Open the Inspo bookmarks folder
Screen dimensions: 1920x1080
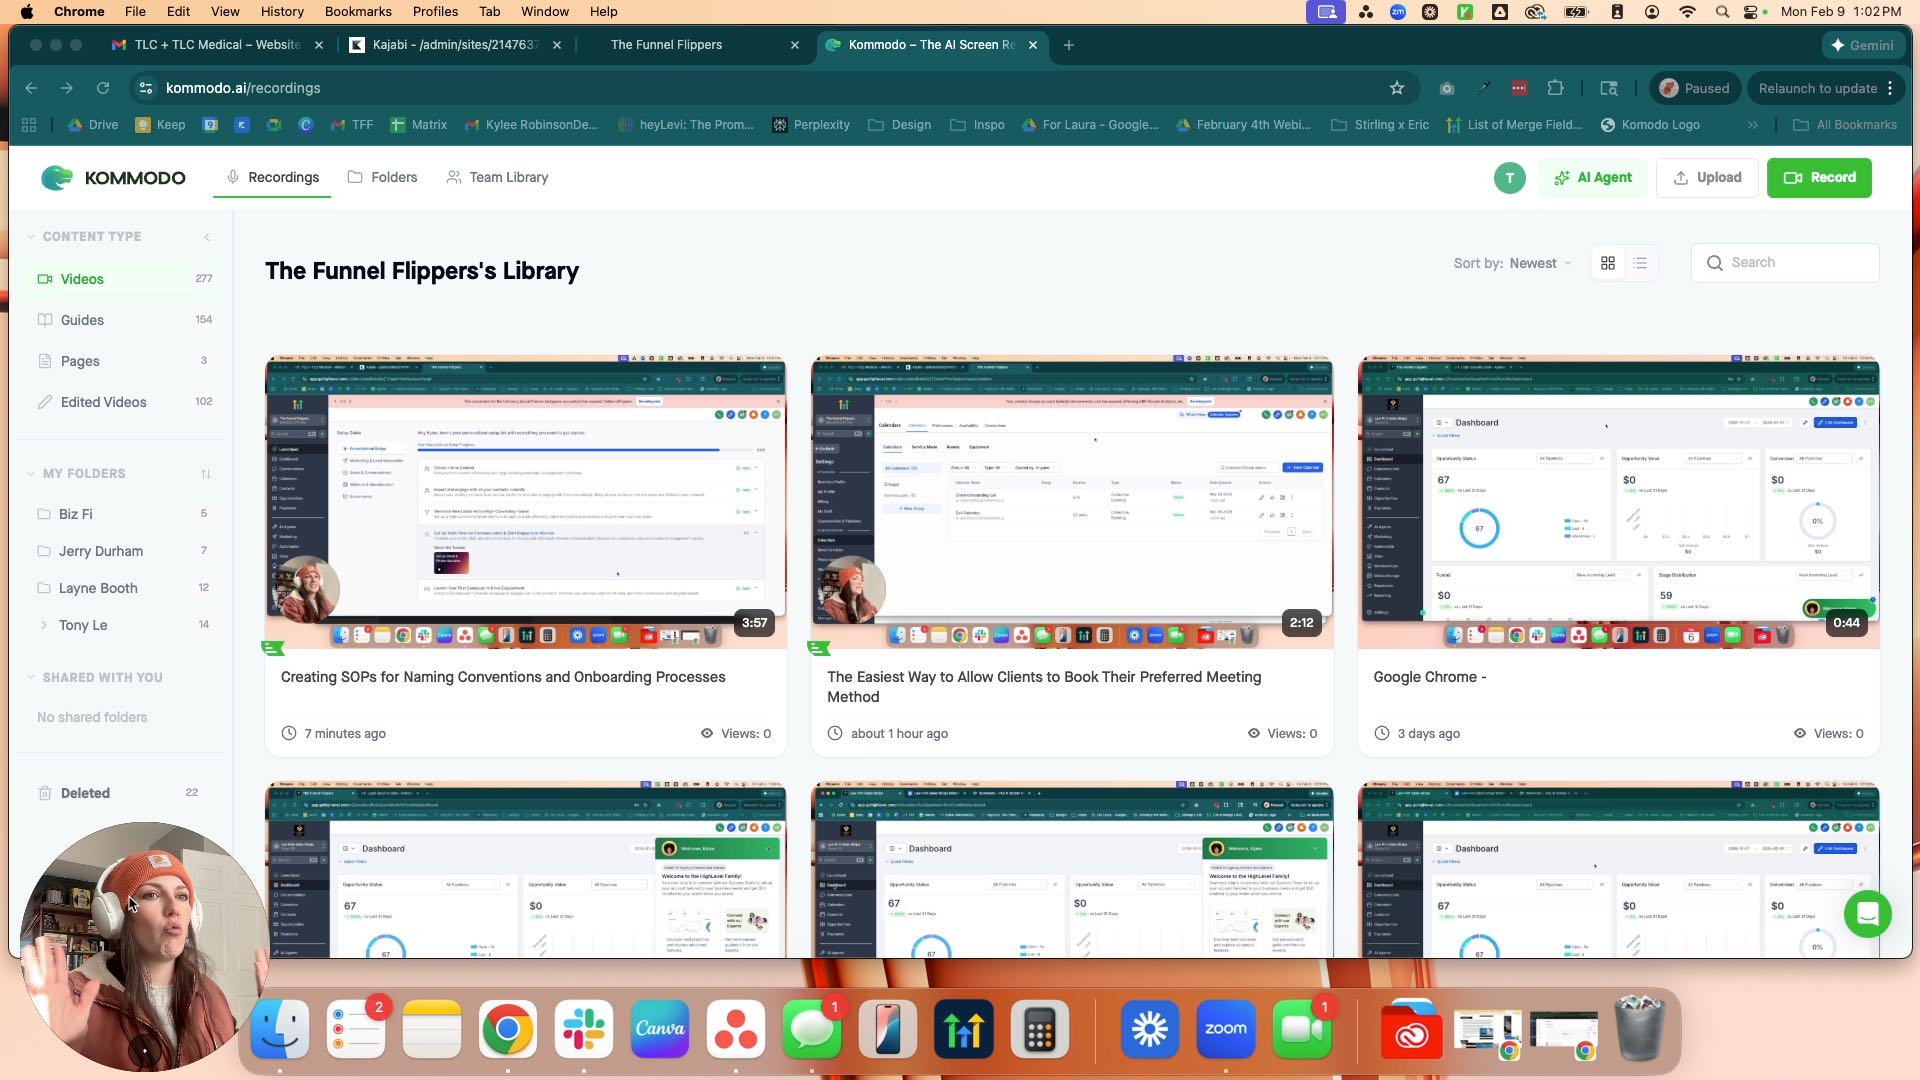[x=978, y=125]
